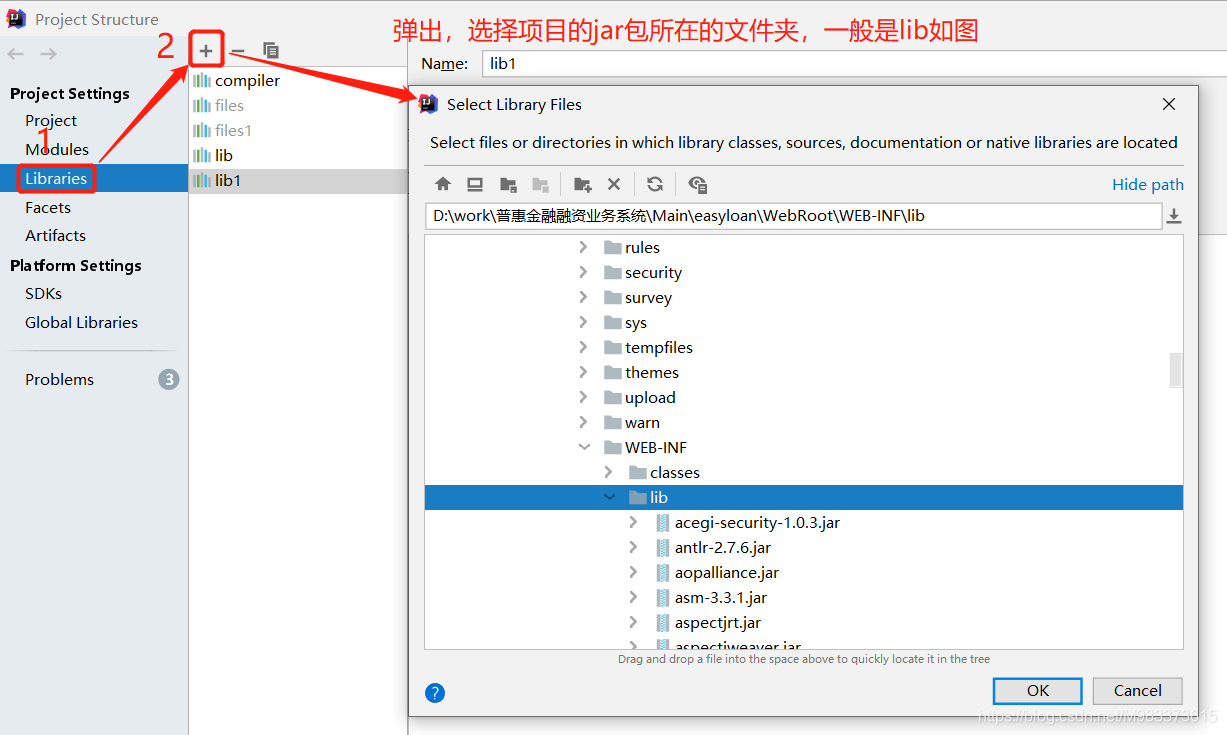Select the lib1 library entry

pos(298,180)
